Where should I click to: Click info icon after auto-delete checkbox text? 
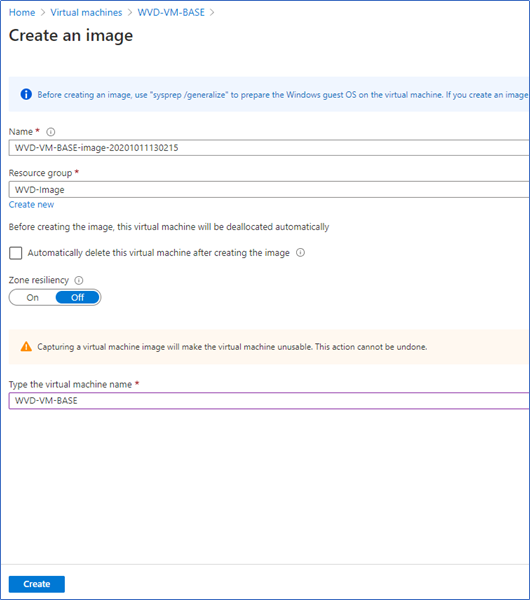[x=301, y=253]
